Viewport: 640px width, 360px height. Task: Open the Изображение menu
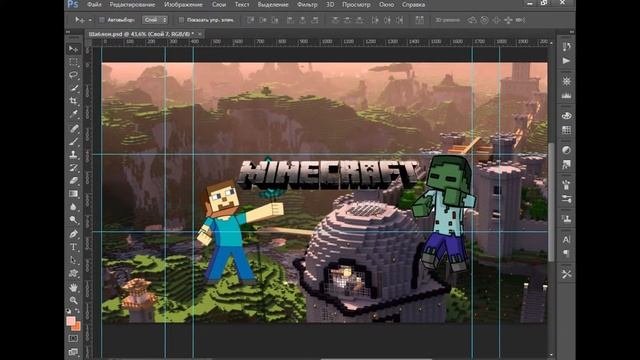tap(183, 5)
